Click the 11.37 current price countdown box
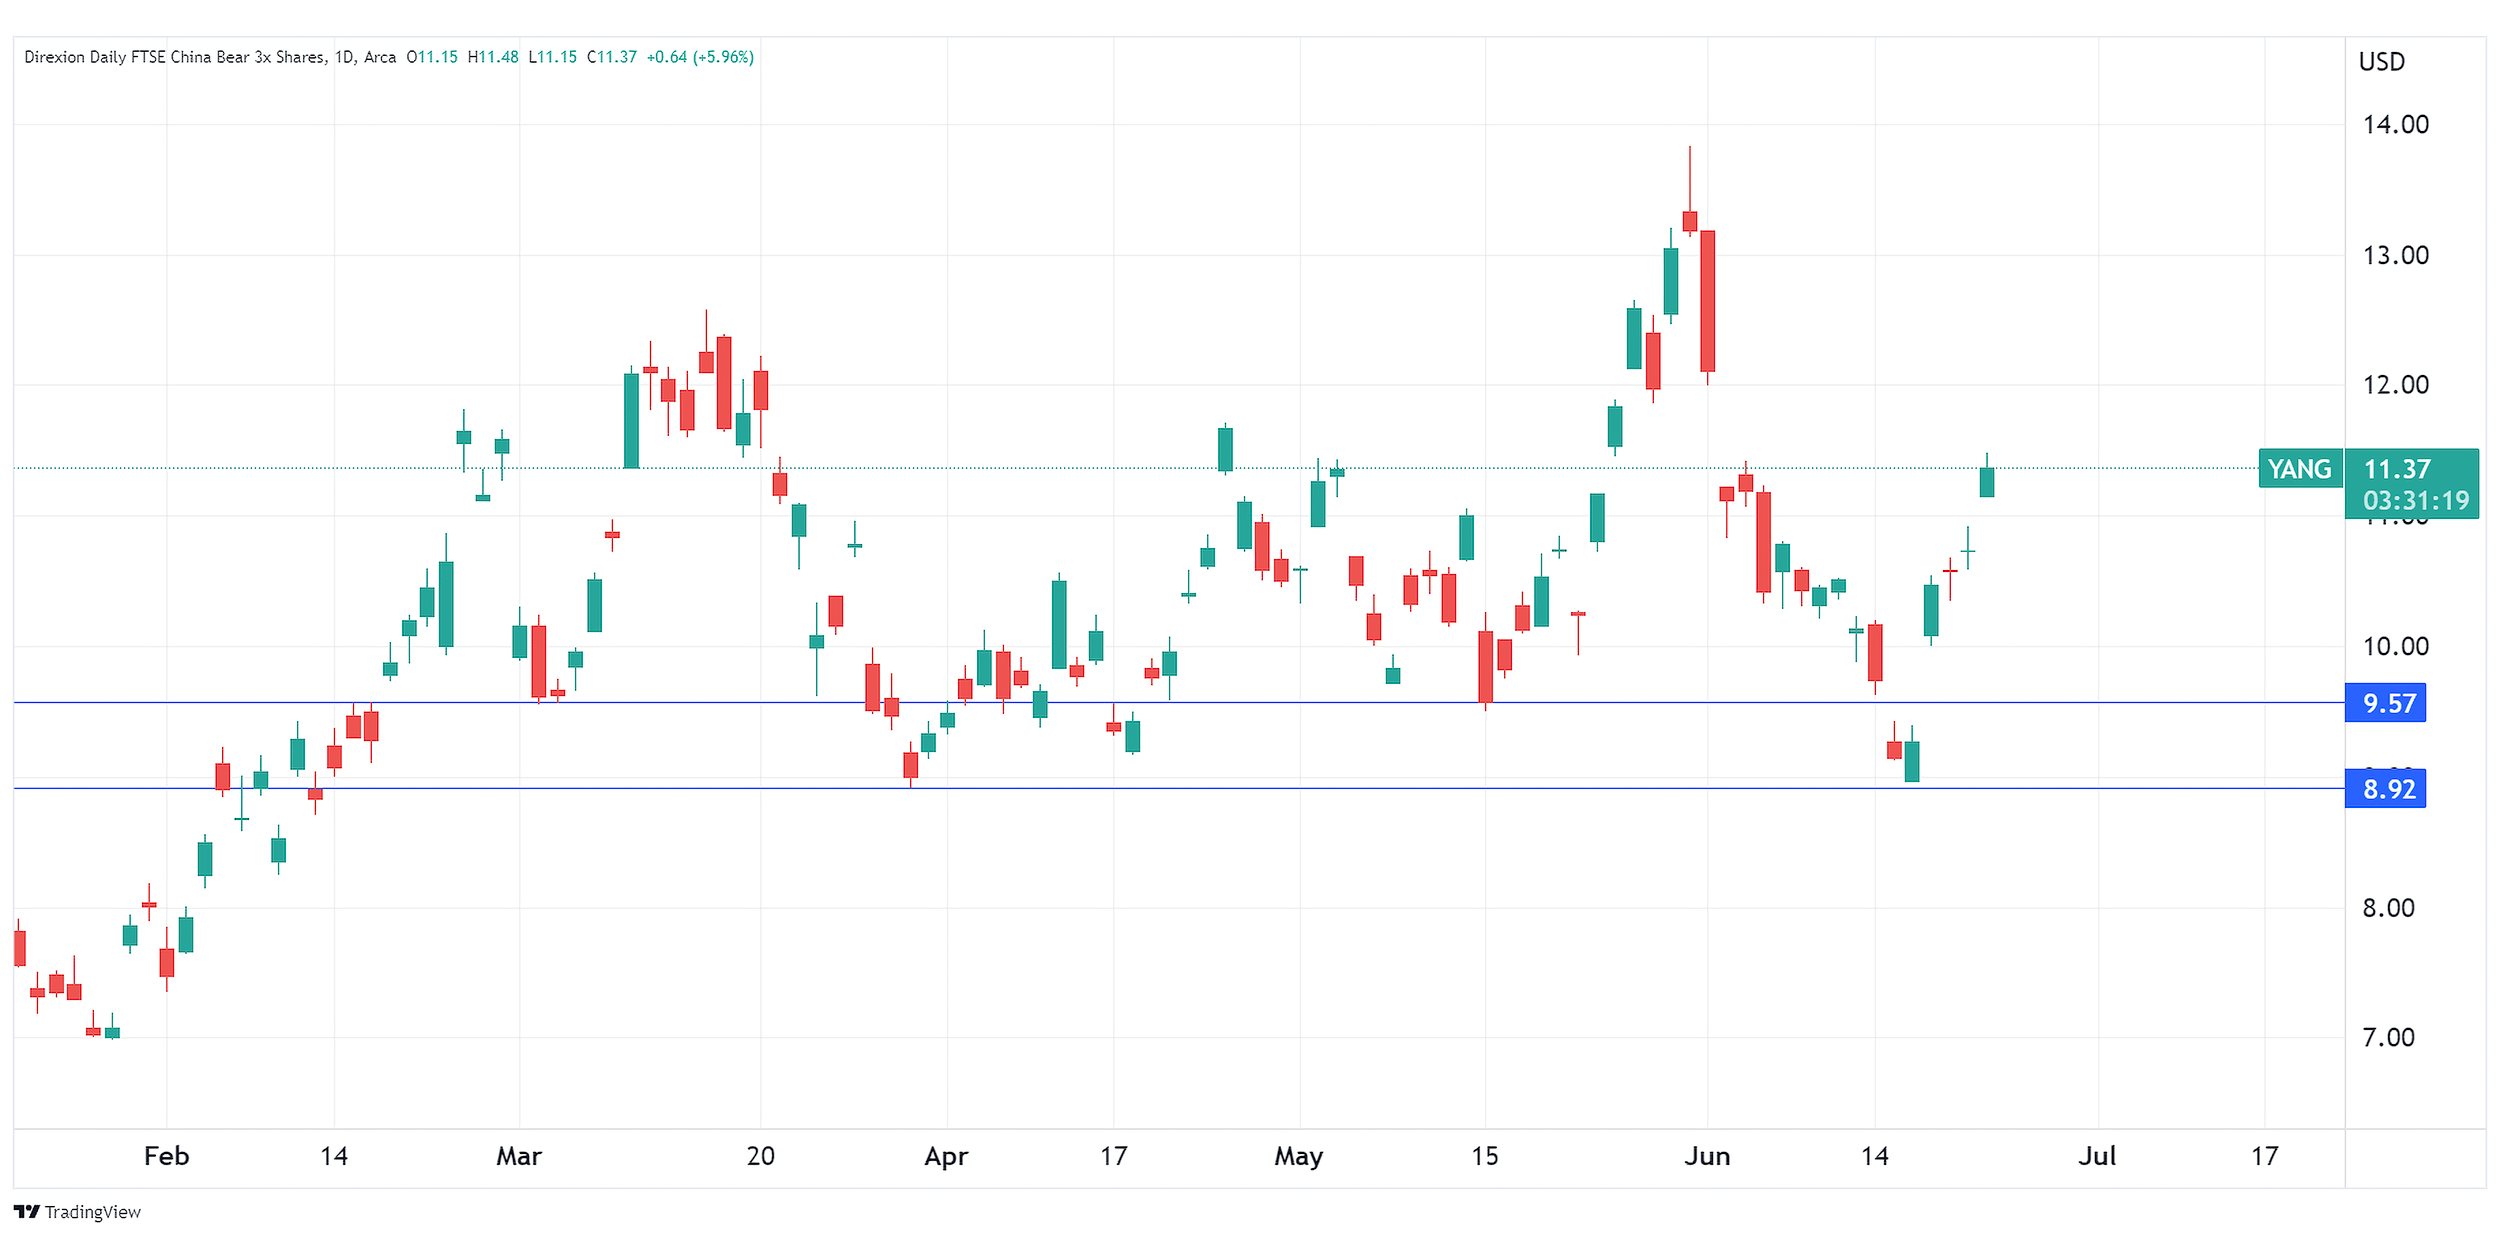Viewport: 2500px width, 1236px height. pos(2410,484)
